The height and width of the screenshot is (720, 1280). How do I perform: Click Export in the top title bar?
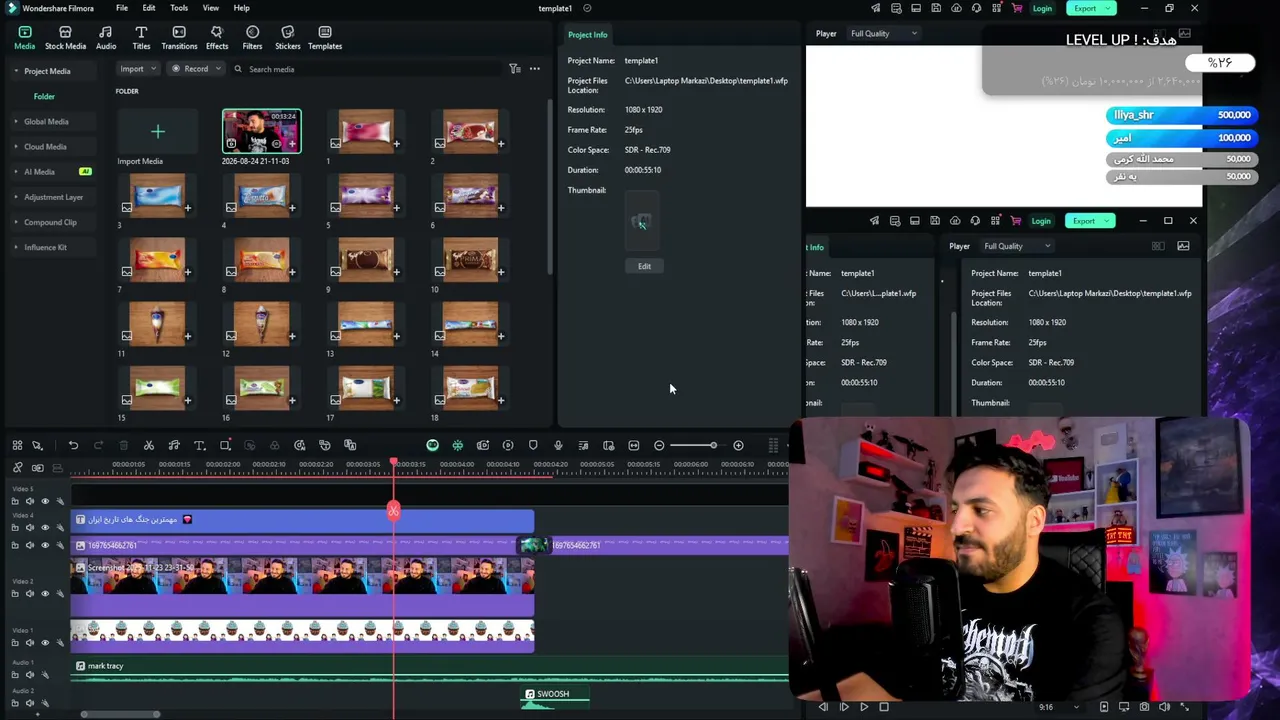(x=1090, y=8)
